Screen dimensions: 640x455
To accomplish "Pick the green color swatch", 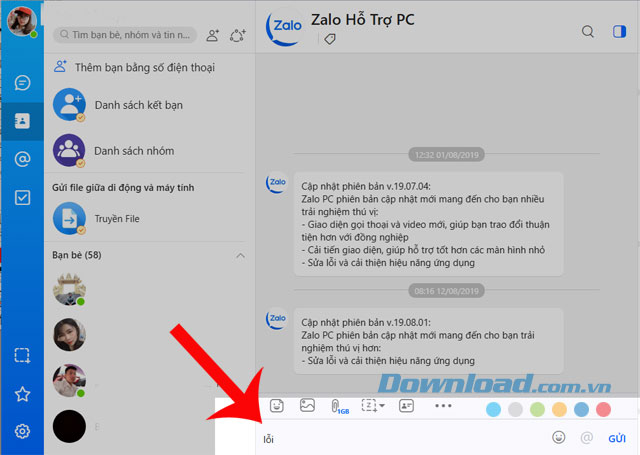I will click(538, 409).
